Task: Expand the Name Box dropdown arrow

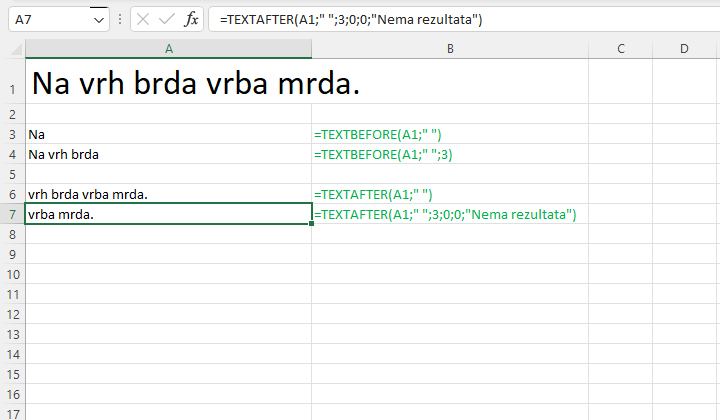Action: (x=98, y=20)
